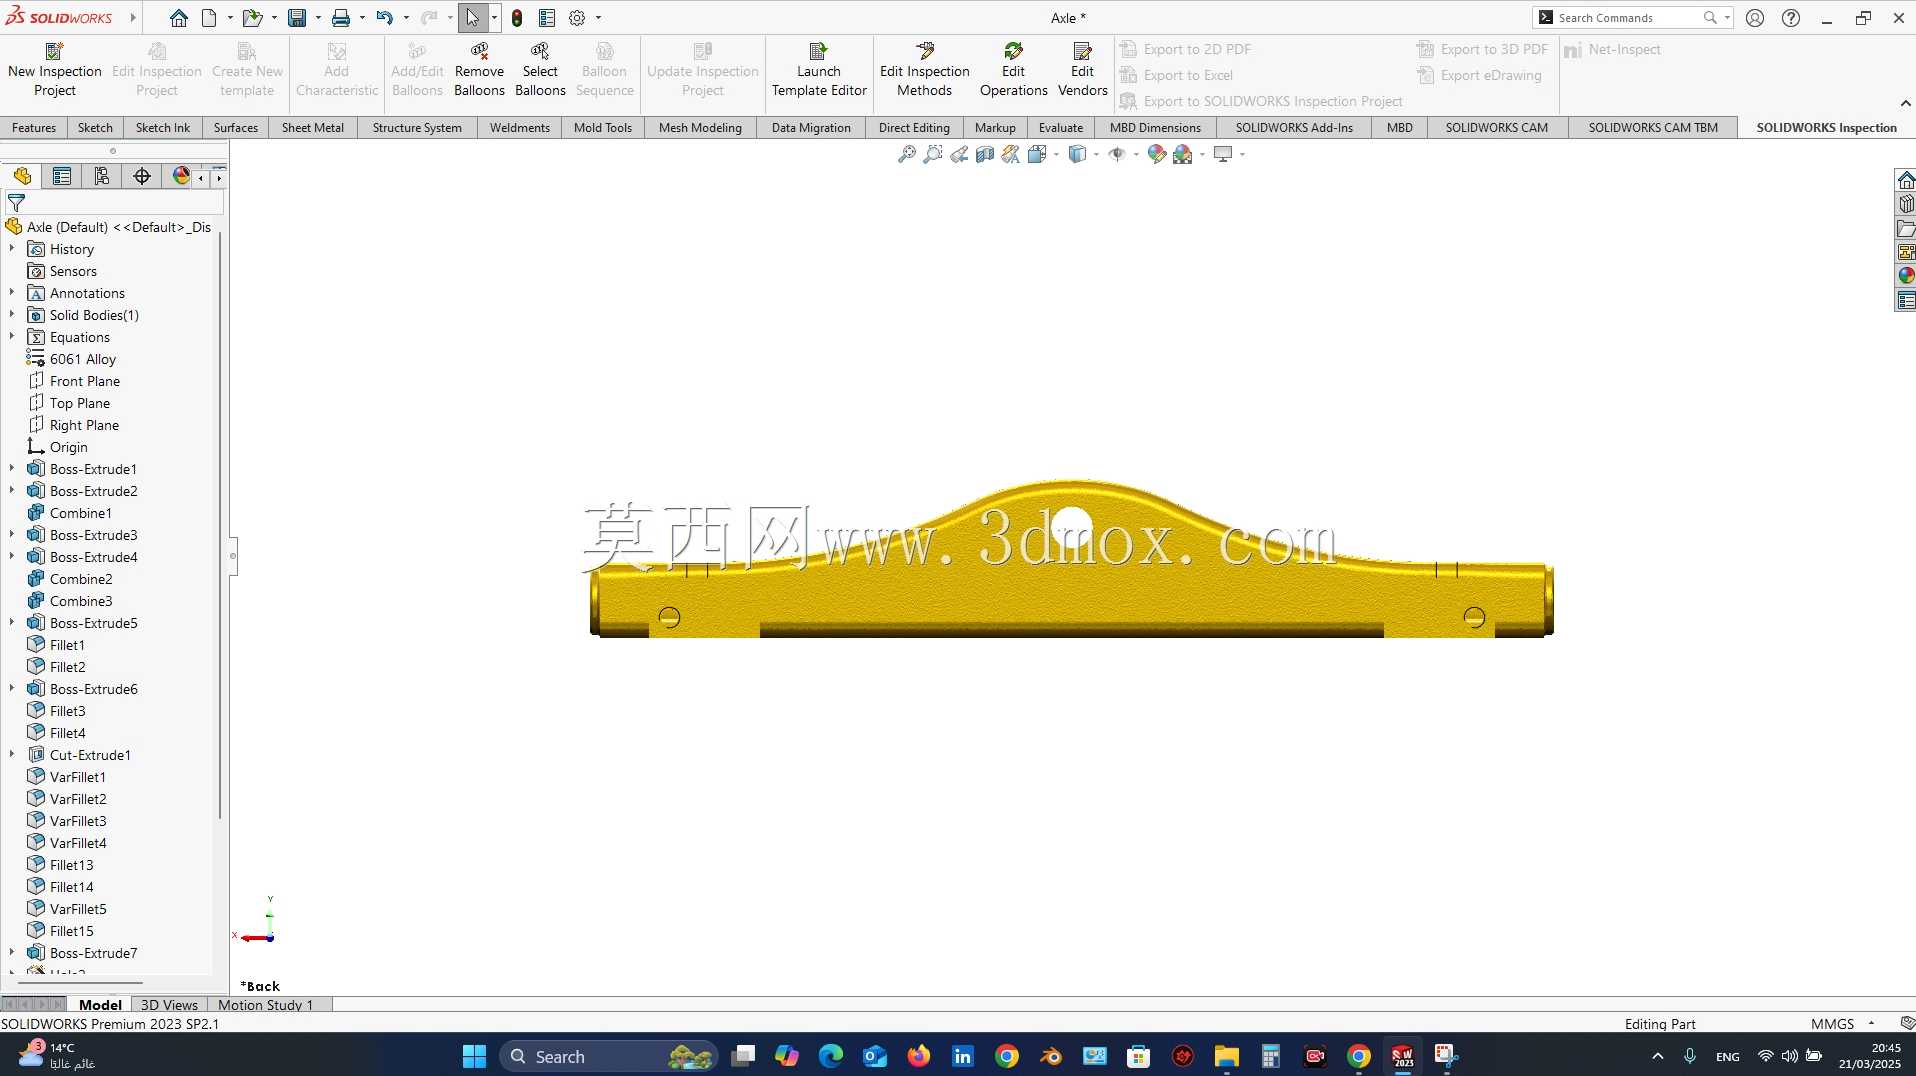1916x1076 pixels.
Task: Click the feature tree filter funnel icon
Action: 16,203
